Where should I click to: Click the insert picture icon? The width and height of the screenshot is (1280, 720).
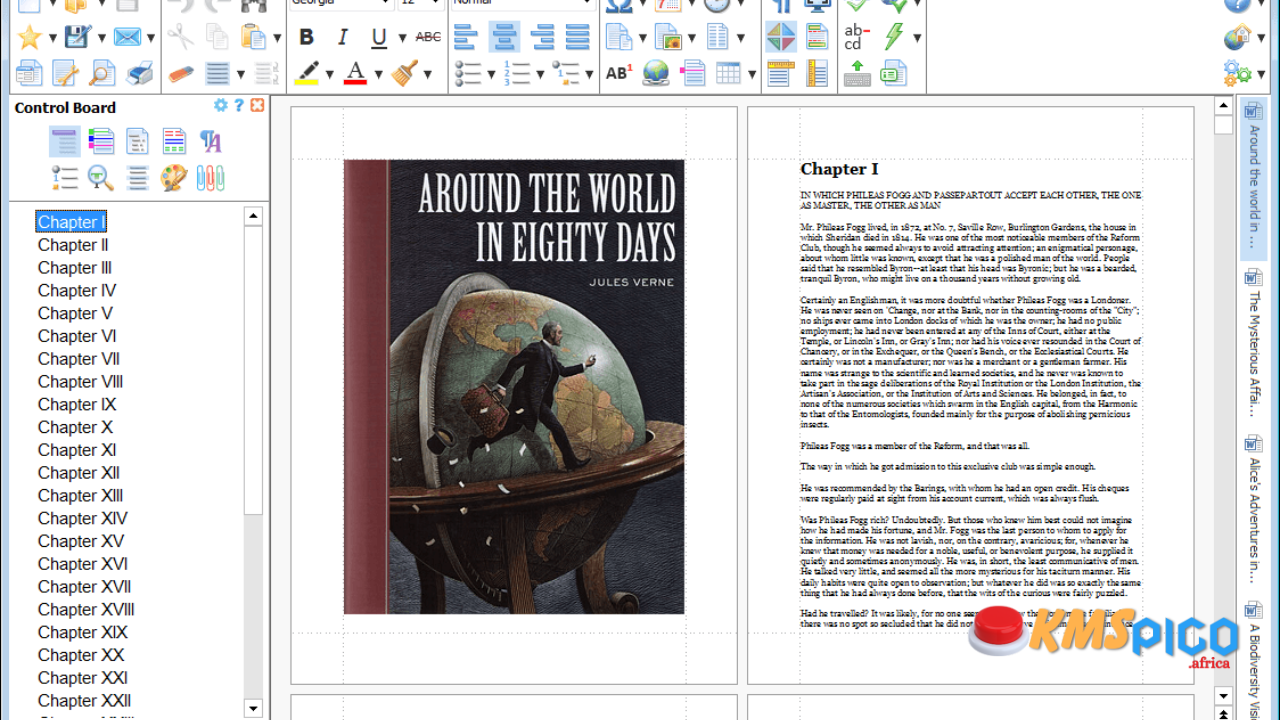tap(668, 37)
